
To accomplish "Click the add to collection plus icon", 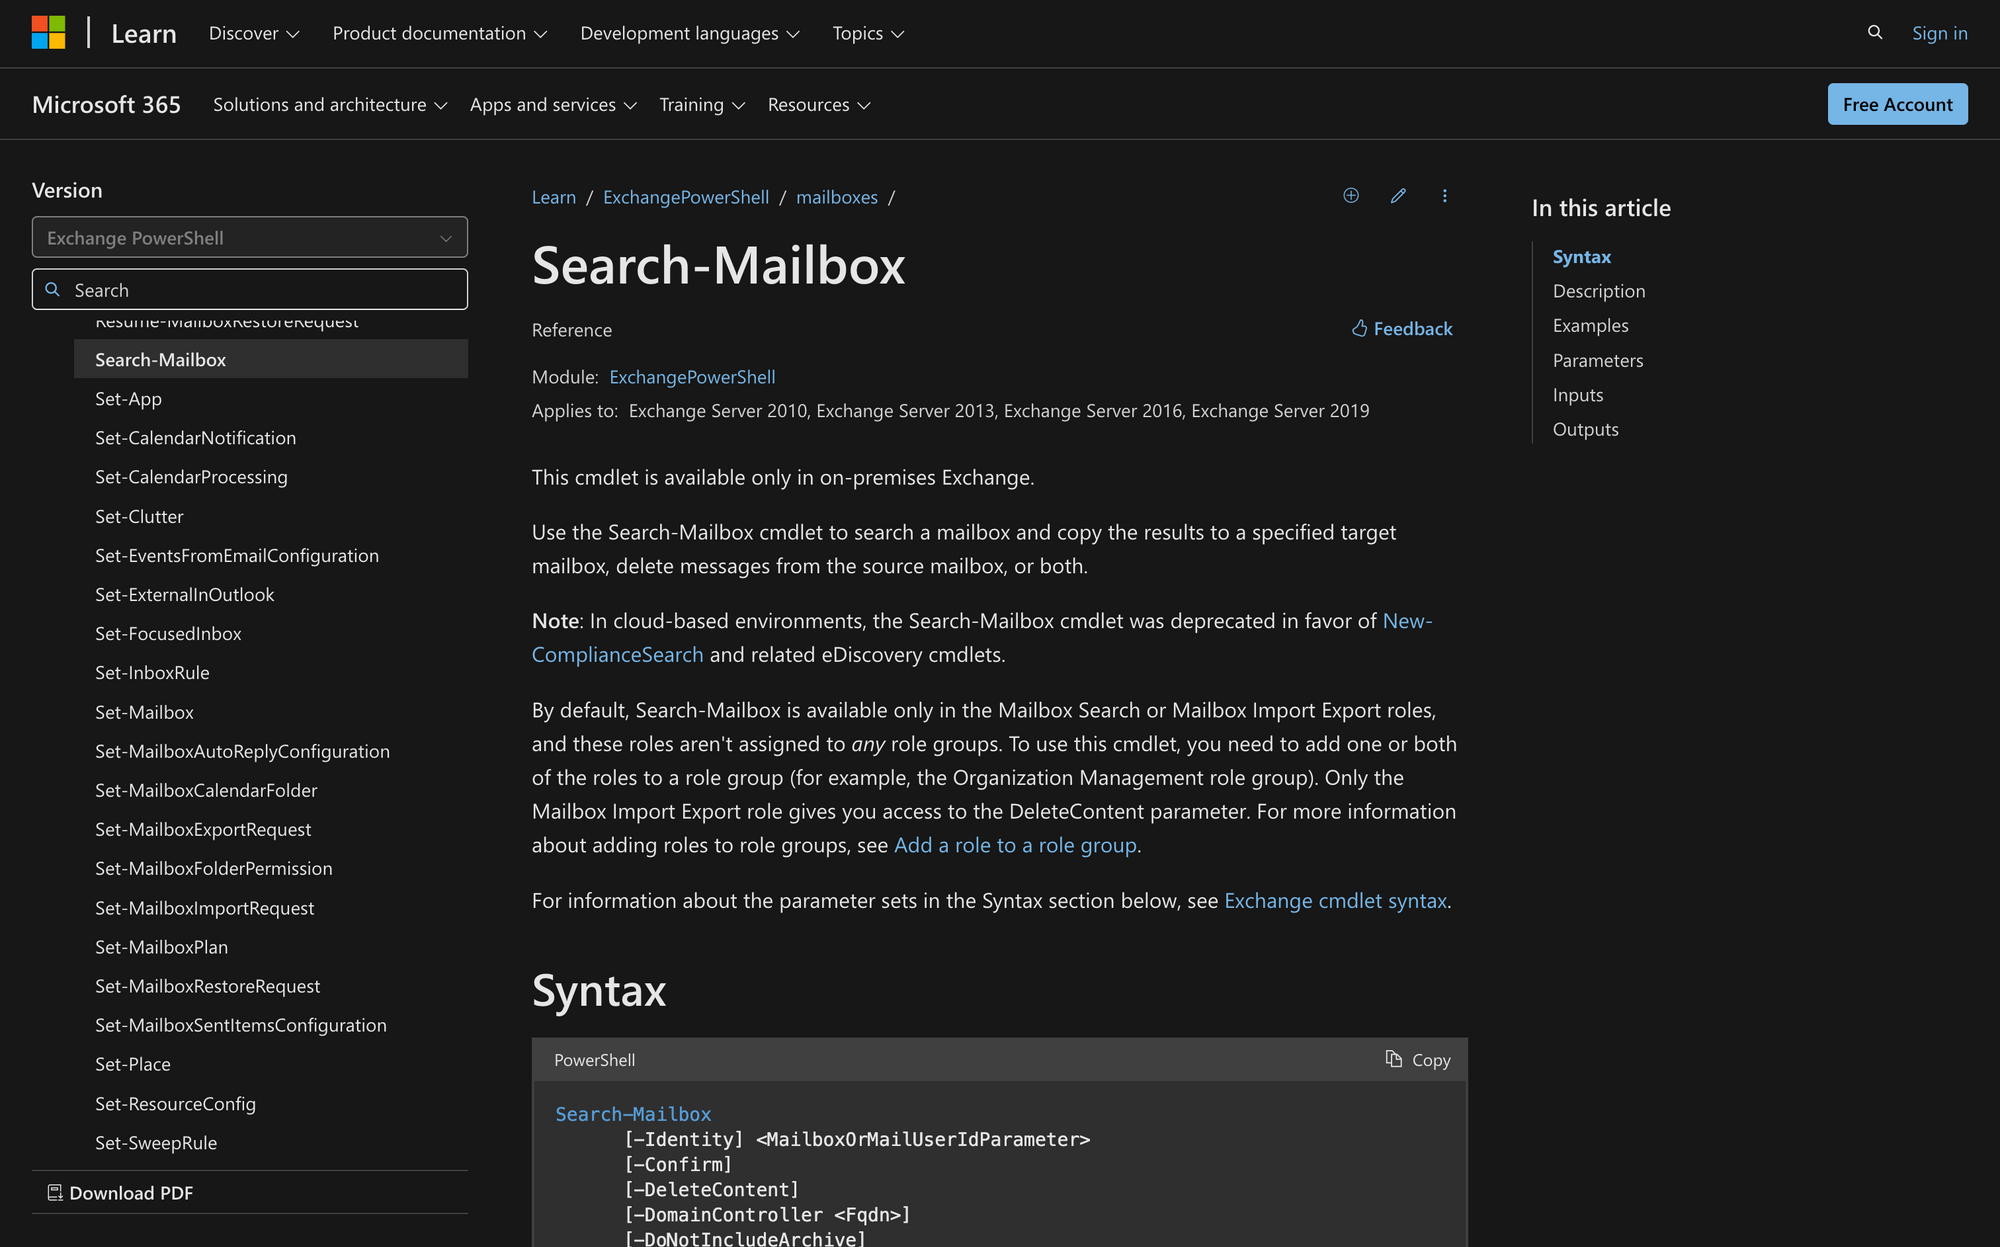I will tap(1351, 196).
